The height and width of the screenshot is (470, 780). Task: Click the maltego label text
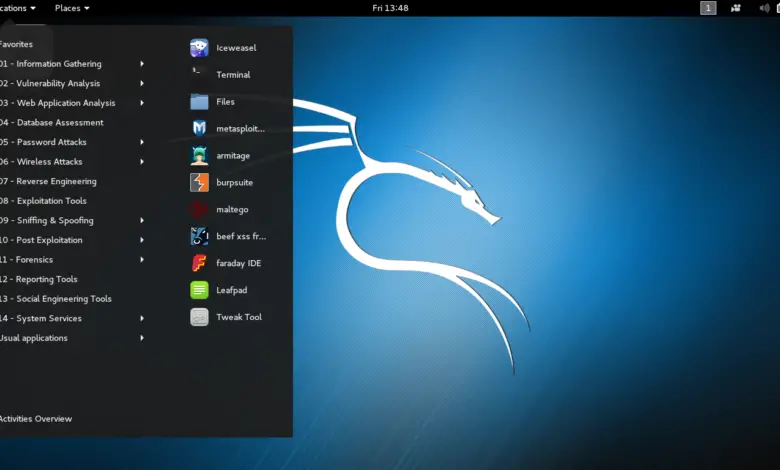tap(232, 209)
